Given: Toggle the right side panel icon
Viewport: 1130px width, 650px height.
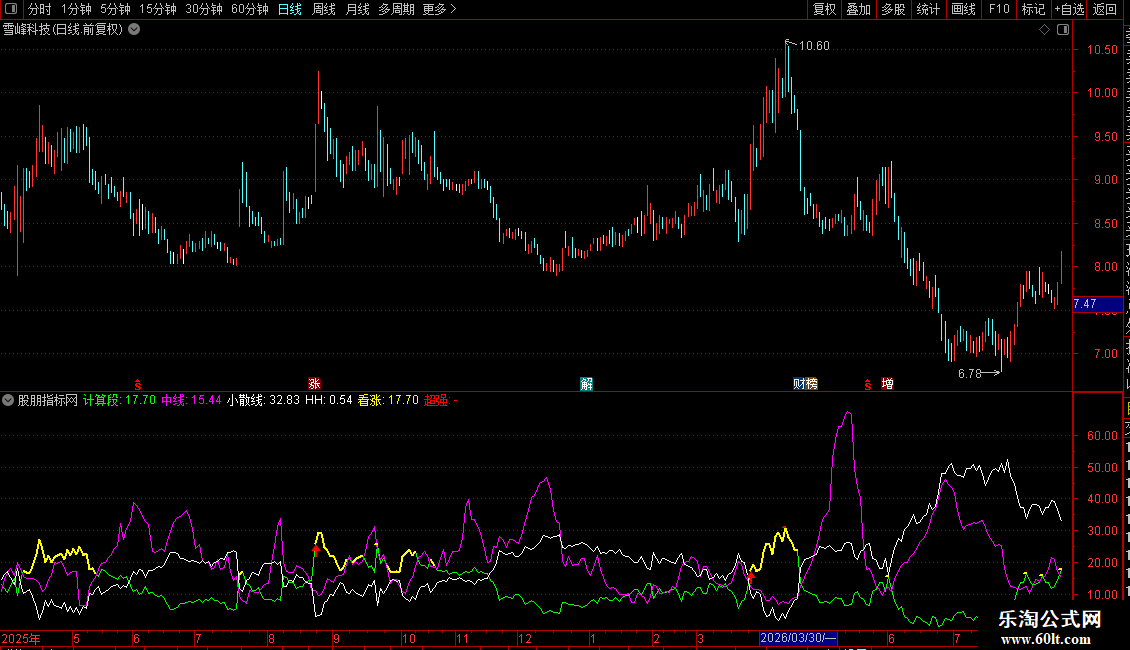Looking at the screenshot, I should coord(1063,30).
